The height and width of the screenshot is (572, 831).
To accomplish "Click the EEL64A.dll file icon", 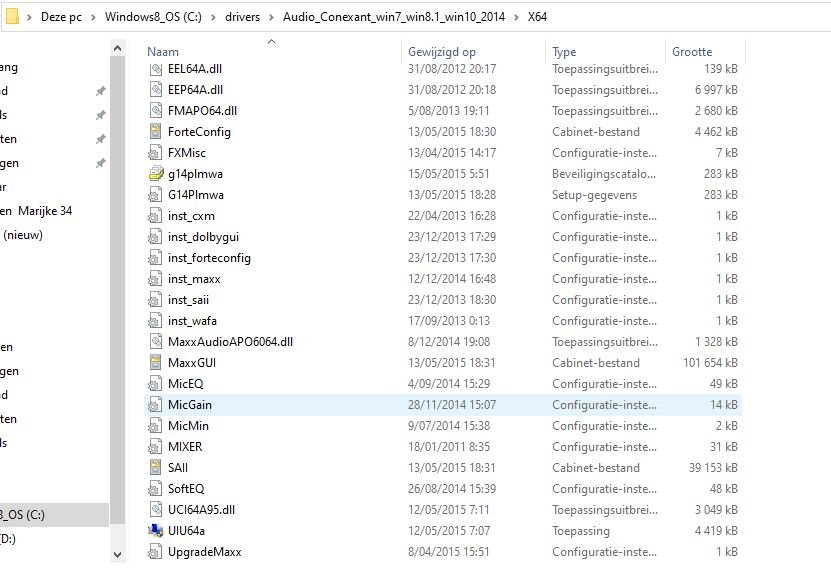I will [155, 69].
